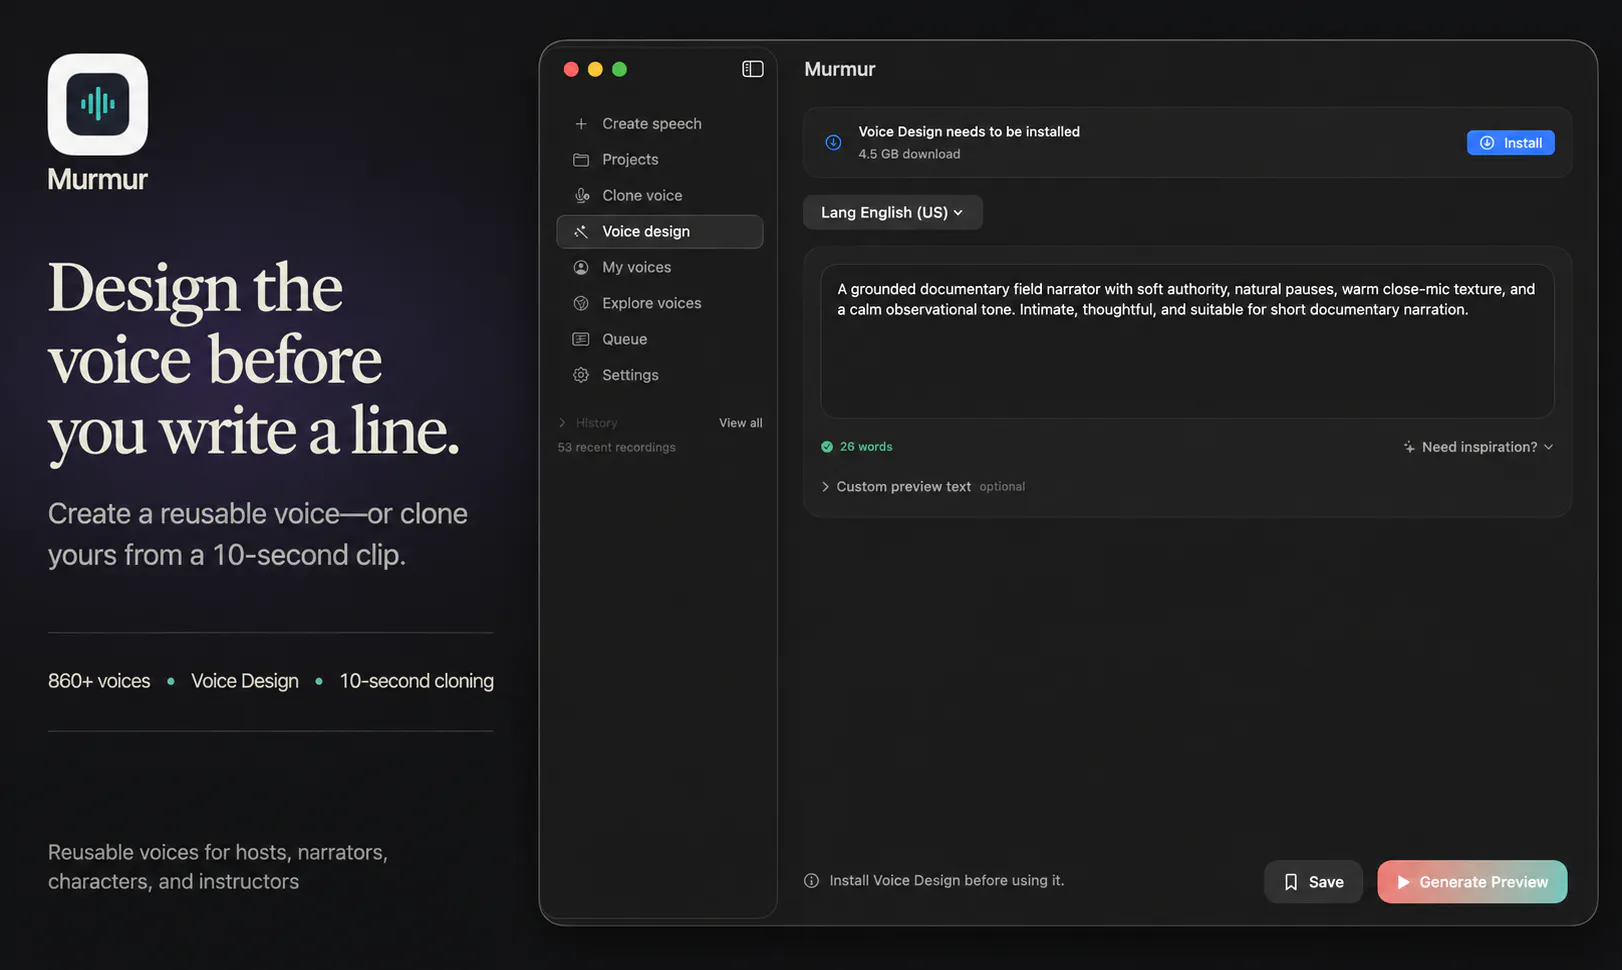The width and height of the screenshot is (1622, 970).
Task: Click the person icon beside My voices
Action: point(581,268)
